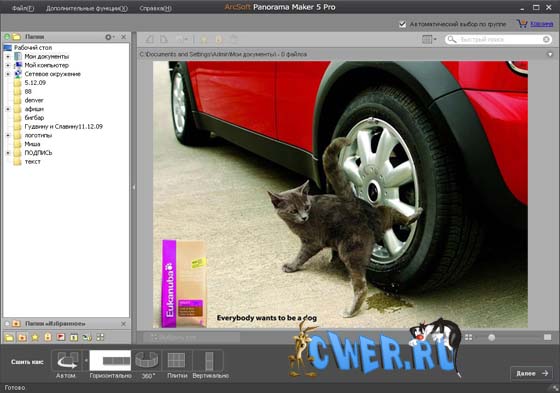Click the red flag icon in favorites toolbar

pyautogui.click(x=61, y=337)
